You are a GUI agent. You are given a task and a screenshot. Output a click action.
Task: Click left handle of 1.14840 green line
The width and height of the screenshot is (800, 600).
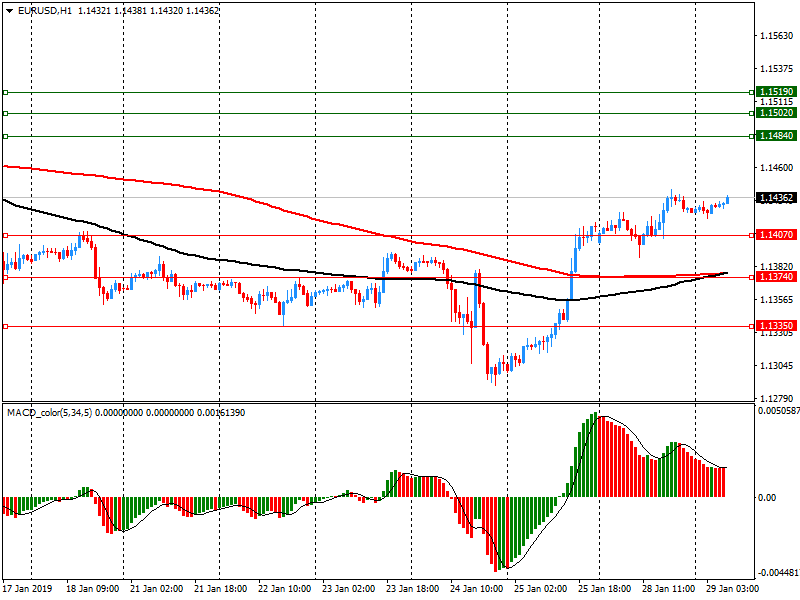tap(5, 136)
